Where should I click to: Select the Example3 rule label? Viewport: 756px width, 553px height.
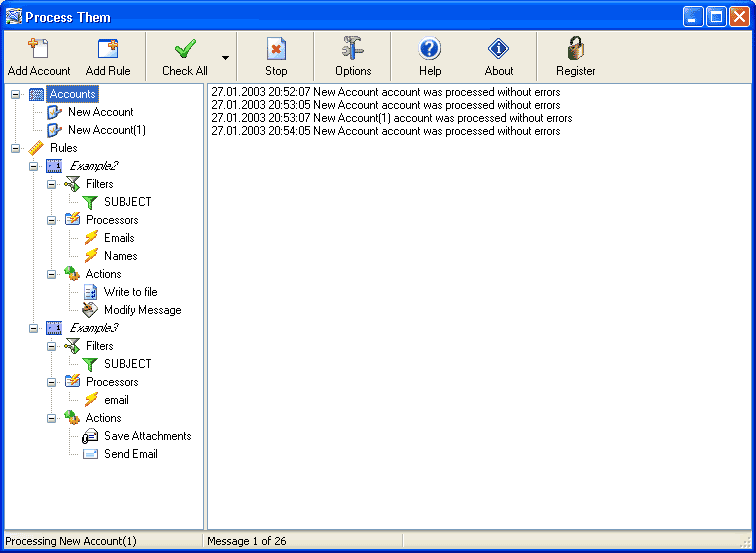[94, 328]
